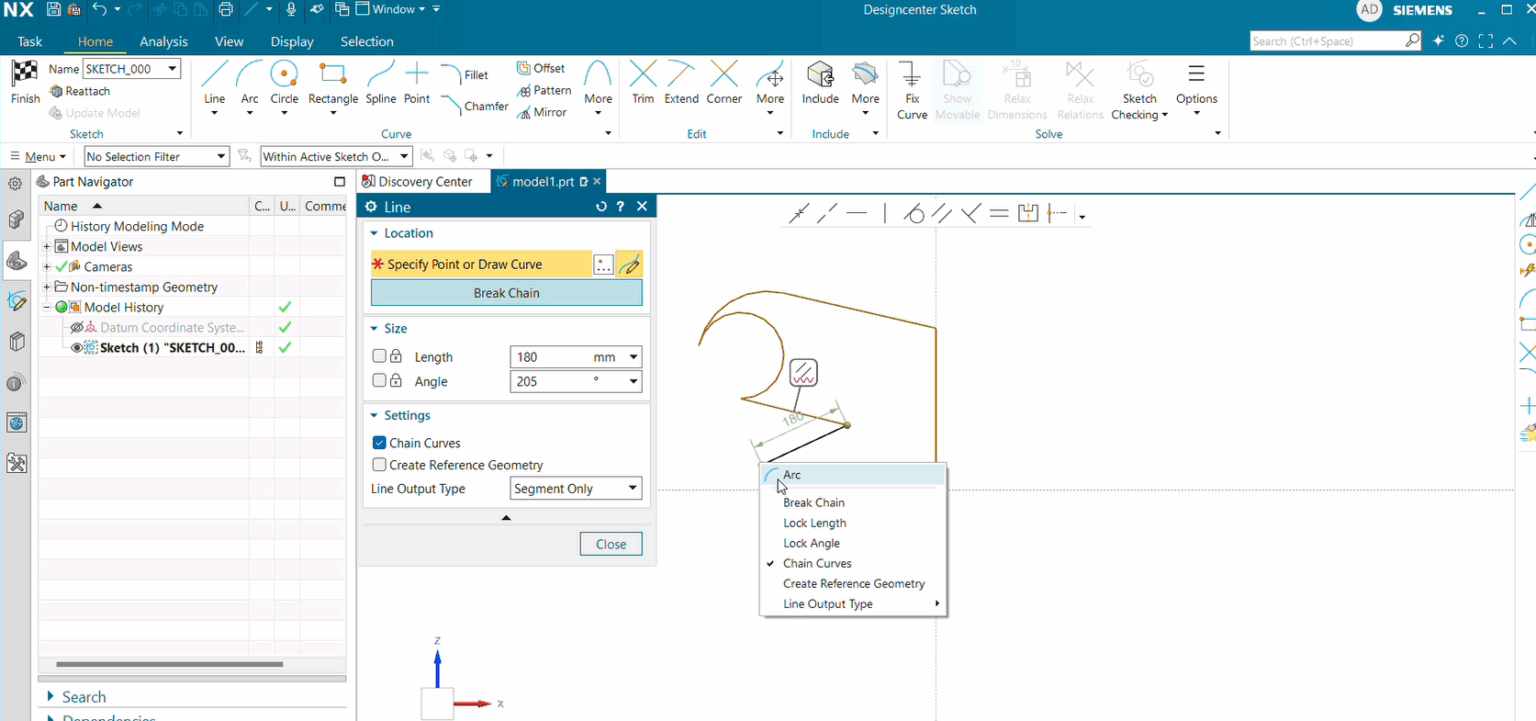Select the Rectangle tool
This screenshot has height=721, width=1536.
[x=332, y=88]
